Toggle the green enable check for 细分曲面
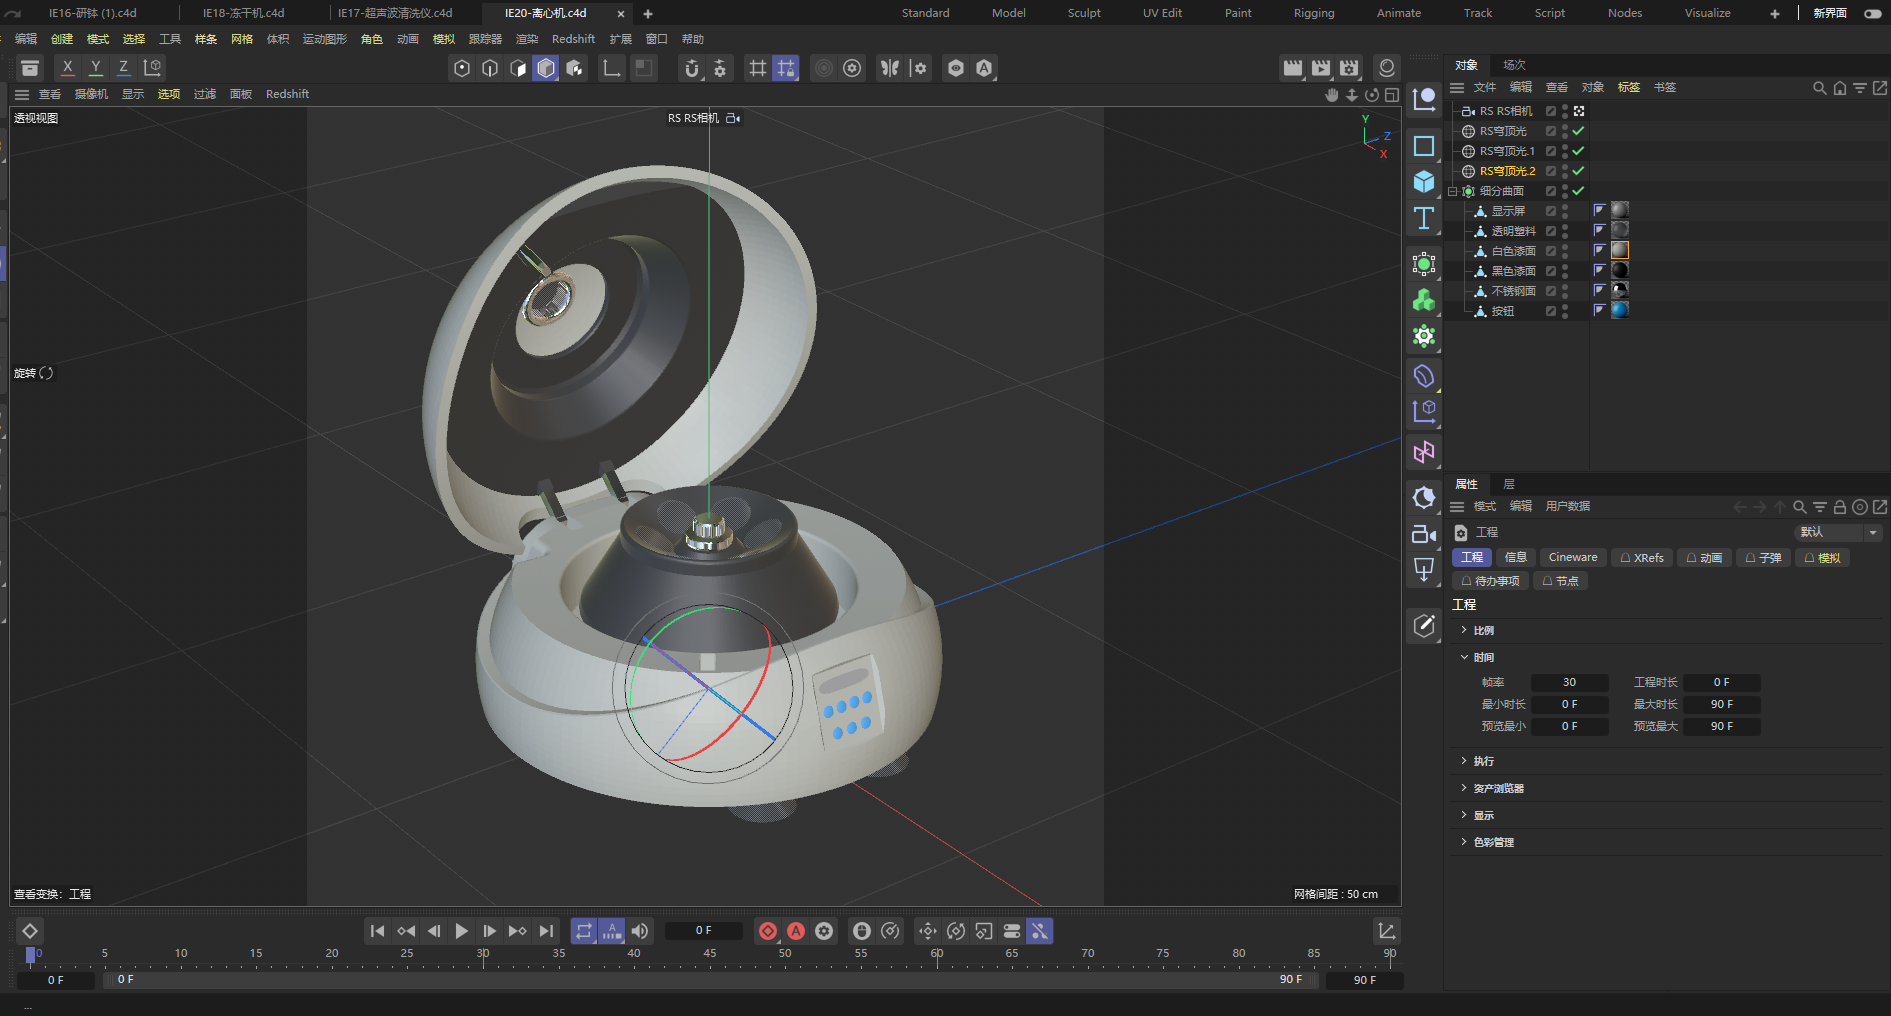Screen dimensions: 1891x1016 pyautogui.click(x=1578, y=191)
